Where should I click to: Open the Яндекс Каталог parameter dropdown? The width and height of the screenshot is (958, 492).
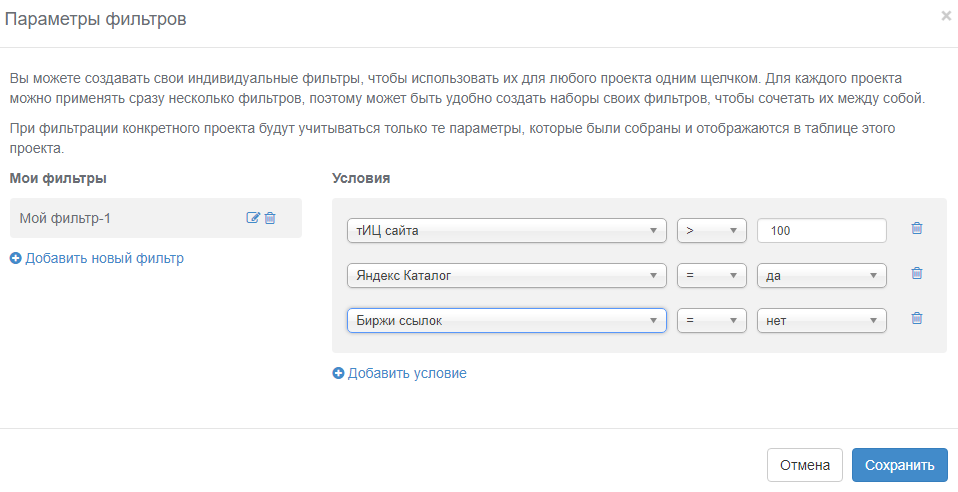[506, 276]
